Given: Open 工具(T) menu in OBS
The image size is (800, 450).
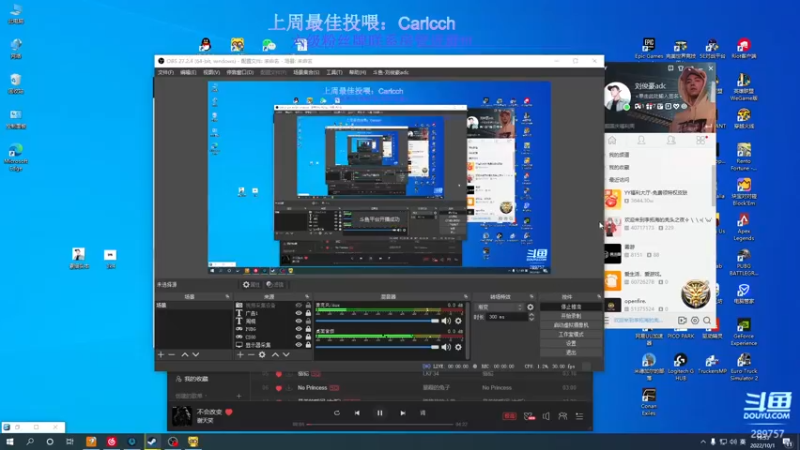Looking at the screenshot, I should tap(334, 72).
